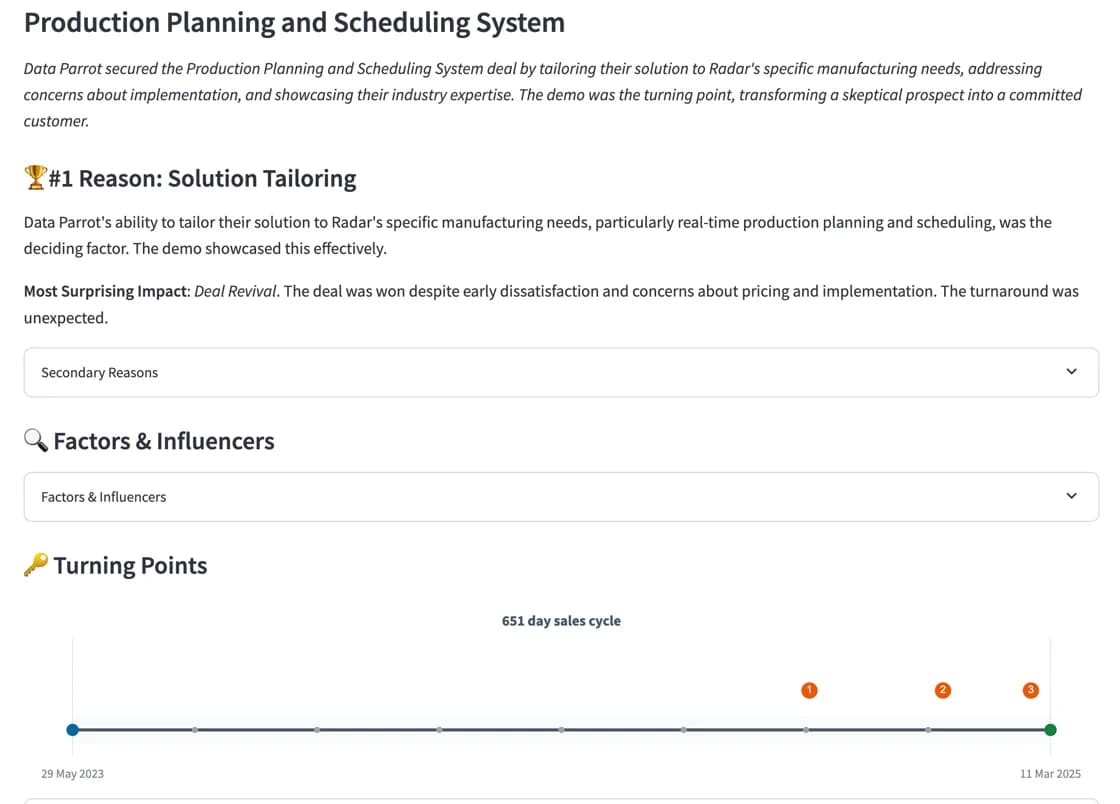Select the 29 May 2023 date label
This screenshot has height=804, width=1120.
pos(71,773)
